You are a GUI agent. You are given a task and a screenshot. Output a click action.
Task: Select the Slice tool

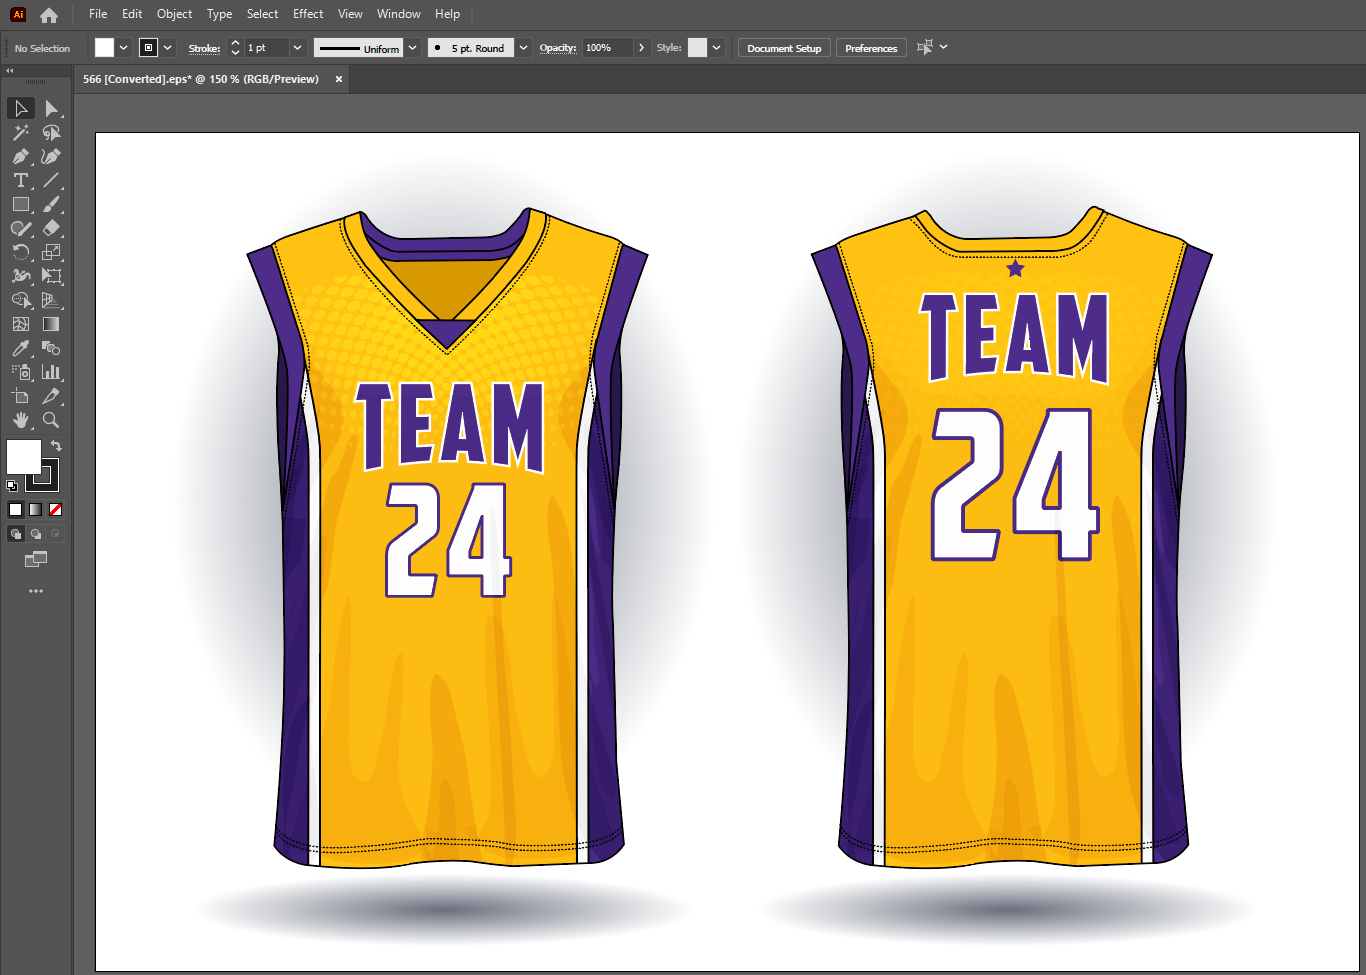52,396
